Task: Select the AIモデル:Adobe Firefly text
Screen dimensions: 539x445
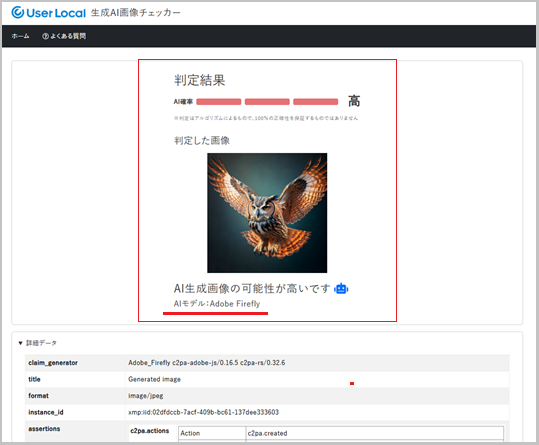Action: click(x=217, y=304)
